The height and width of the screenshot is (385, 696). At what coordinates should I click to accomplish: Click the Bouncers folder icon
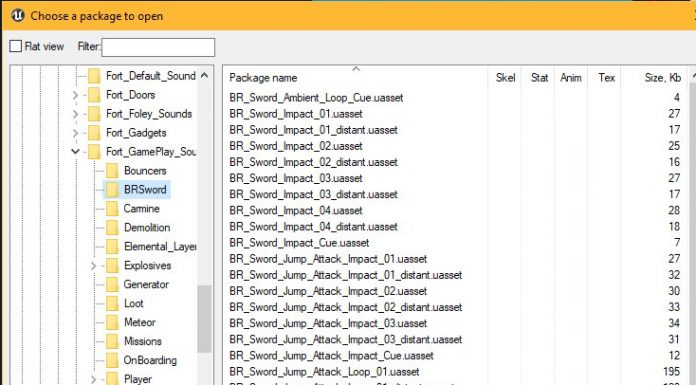coord(112,171)
